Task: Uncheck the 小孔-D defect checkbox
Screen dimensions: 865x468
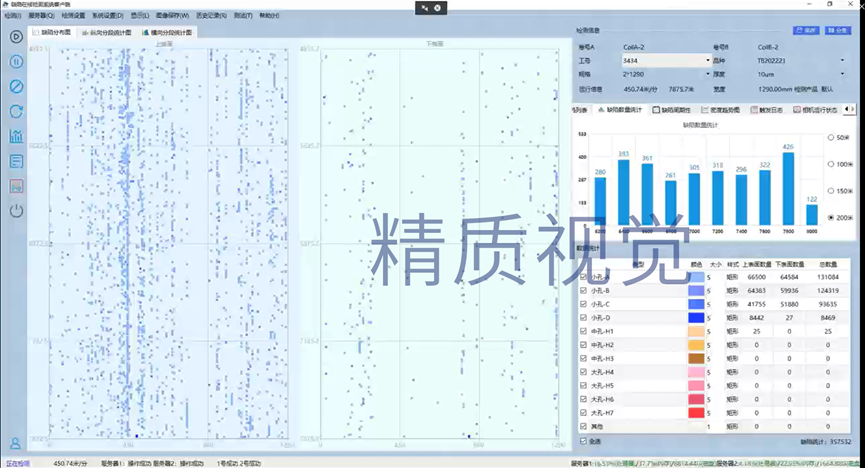Action: [584, 317]
